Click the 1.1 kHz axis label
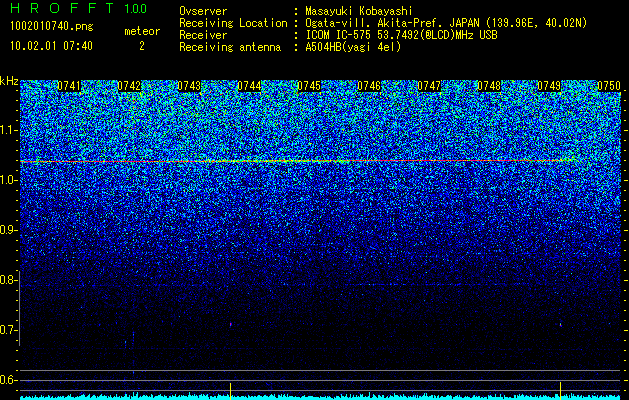The width and height of the screenshot is (629, 400). pyautogui.click(x=8, y=130)
